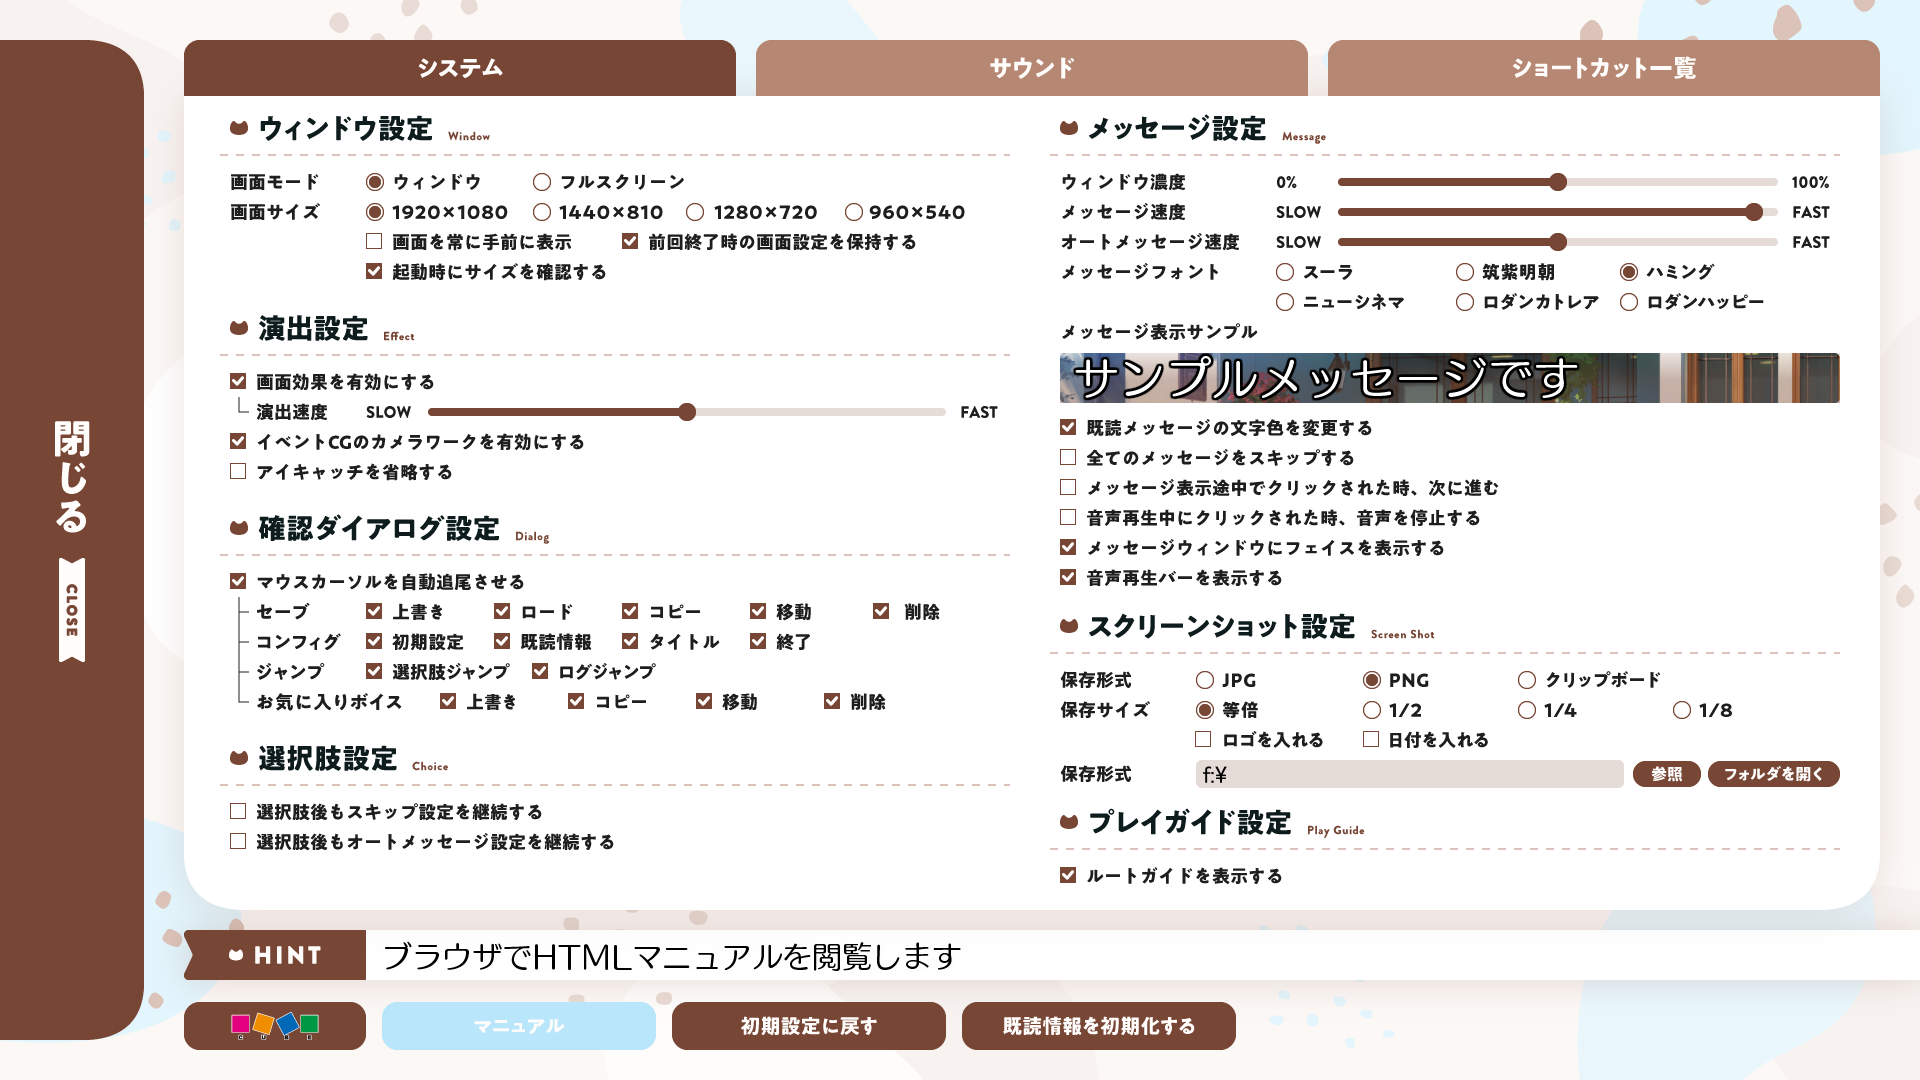Screen dimensions: 1920x1080
Task: Uncheck マウスカーソルを自動追尾させる
Action: tap(238, 582)
